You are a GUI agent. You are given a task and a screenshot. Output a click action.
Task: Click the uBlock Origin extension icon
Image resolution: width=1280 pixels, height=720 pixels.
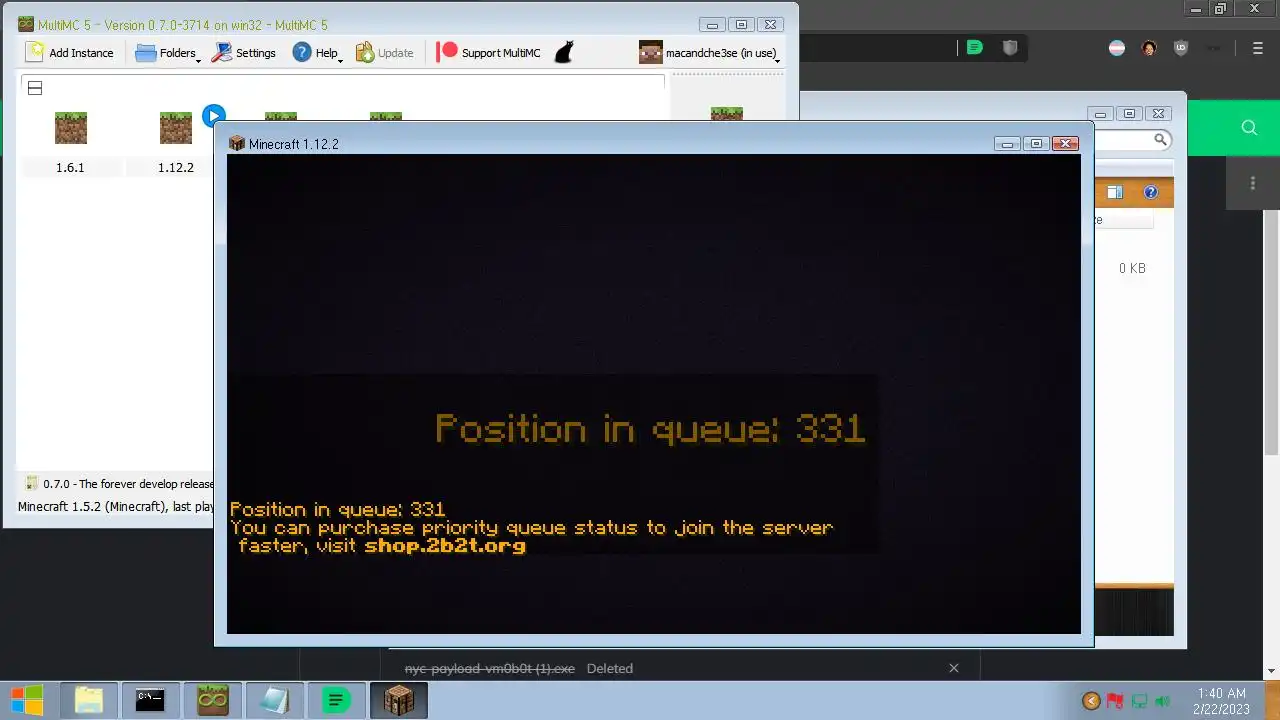tap(1181, 48)
